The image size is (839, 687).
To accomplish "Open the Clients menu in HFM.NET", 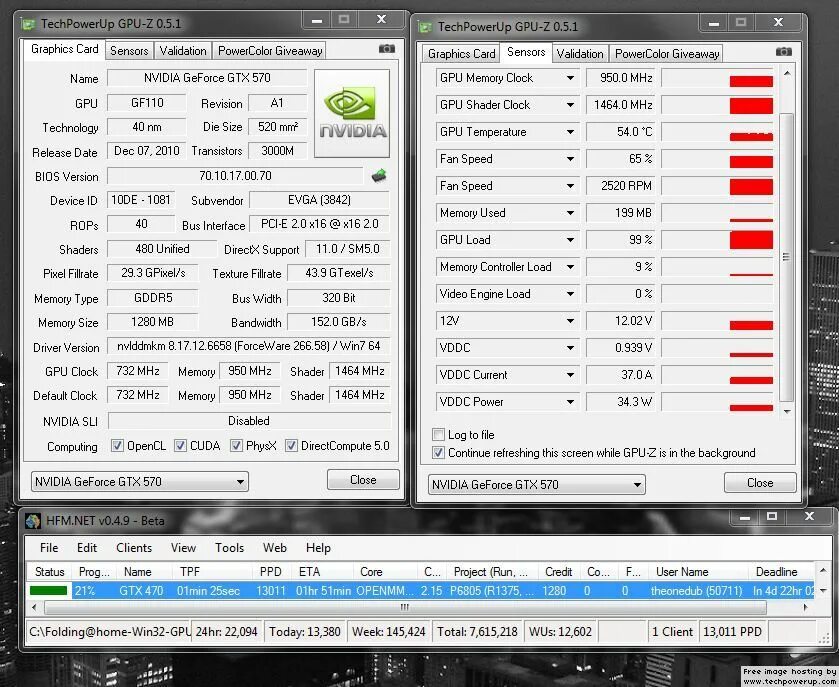I will (134, 548).
